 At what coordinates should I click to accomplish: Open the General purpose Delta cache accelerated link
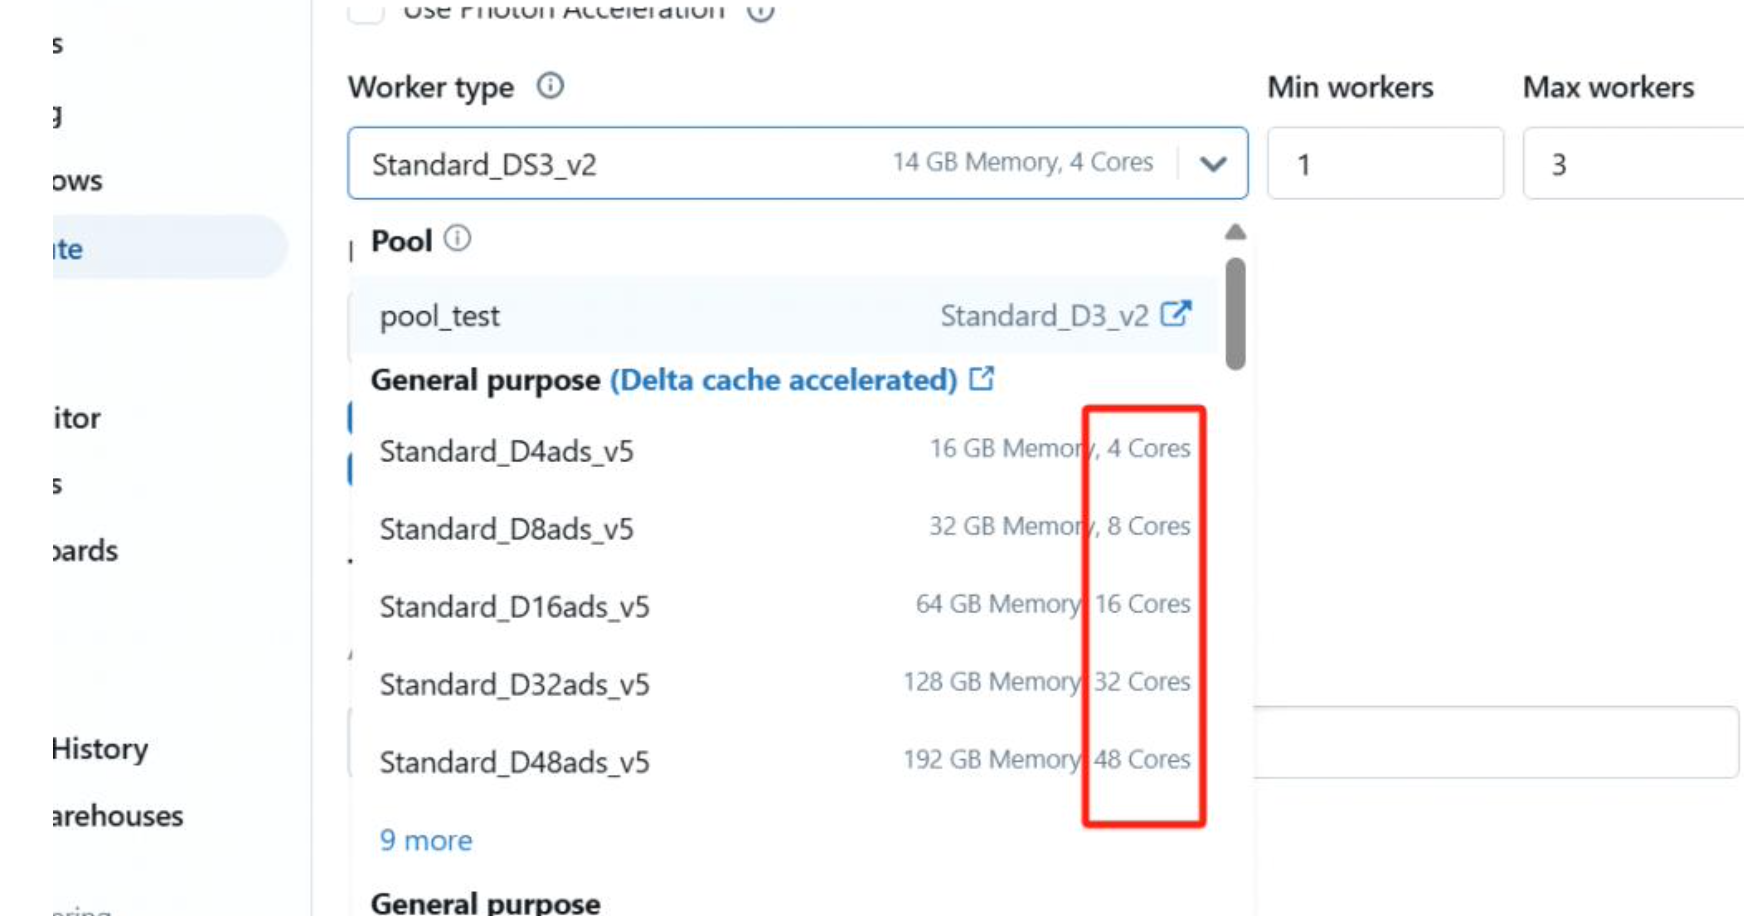click(x=786, y=380)
